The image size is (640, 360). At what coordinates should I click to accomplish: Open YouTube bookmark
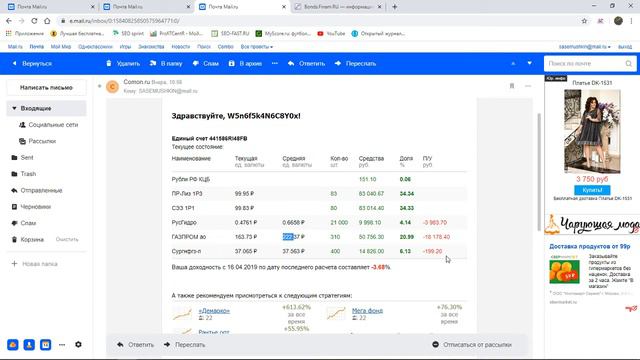331,33
